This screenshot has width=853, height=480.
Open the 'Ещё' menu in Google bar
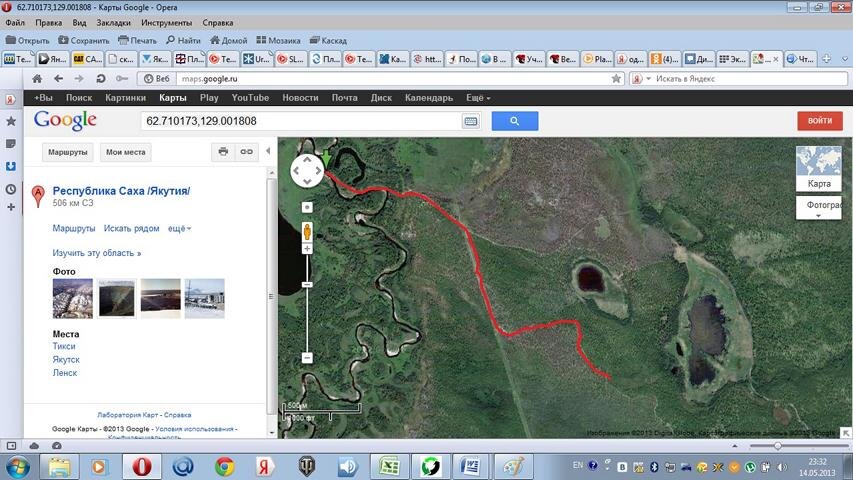tap(476, 98)
